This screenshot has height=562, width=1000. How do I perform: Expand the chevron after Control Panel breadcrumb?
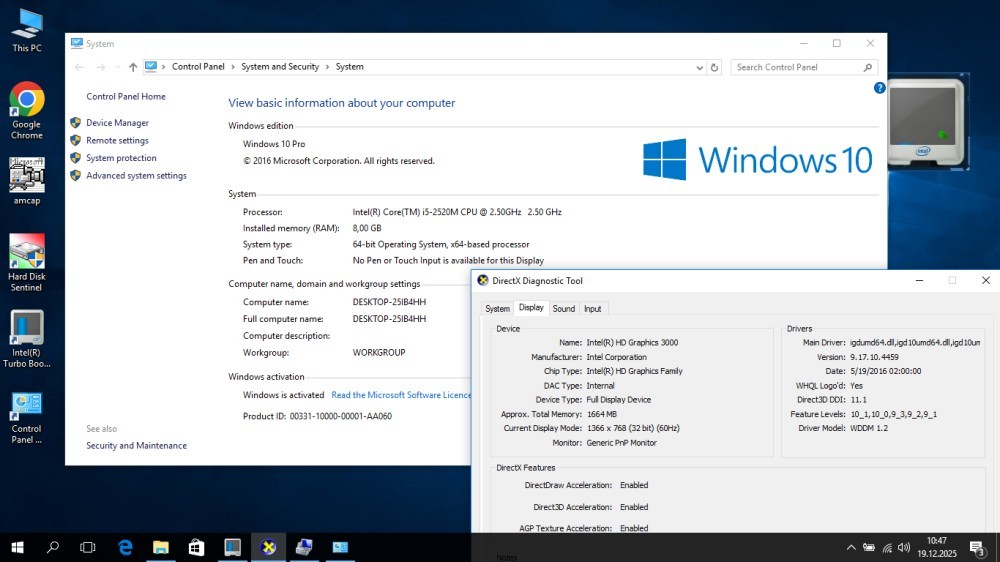pyautogui.click(x=233, y=67)
